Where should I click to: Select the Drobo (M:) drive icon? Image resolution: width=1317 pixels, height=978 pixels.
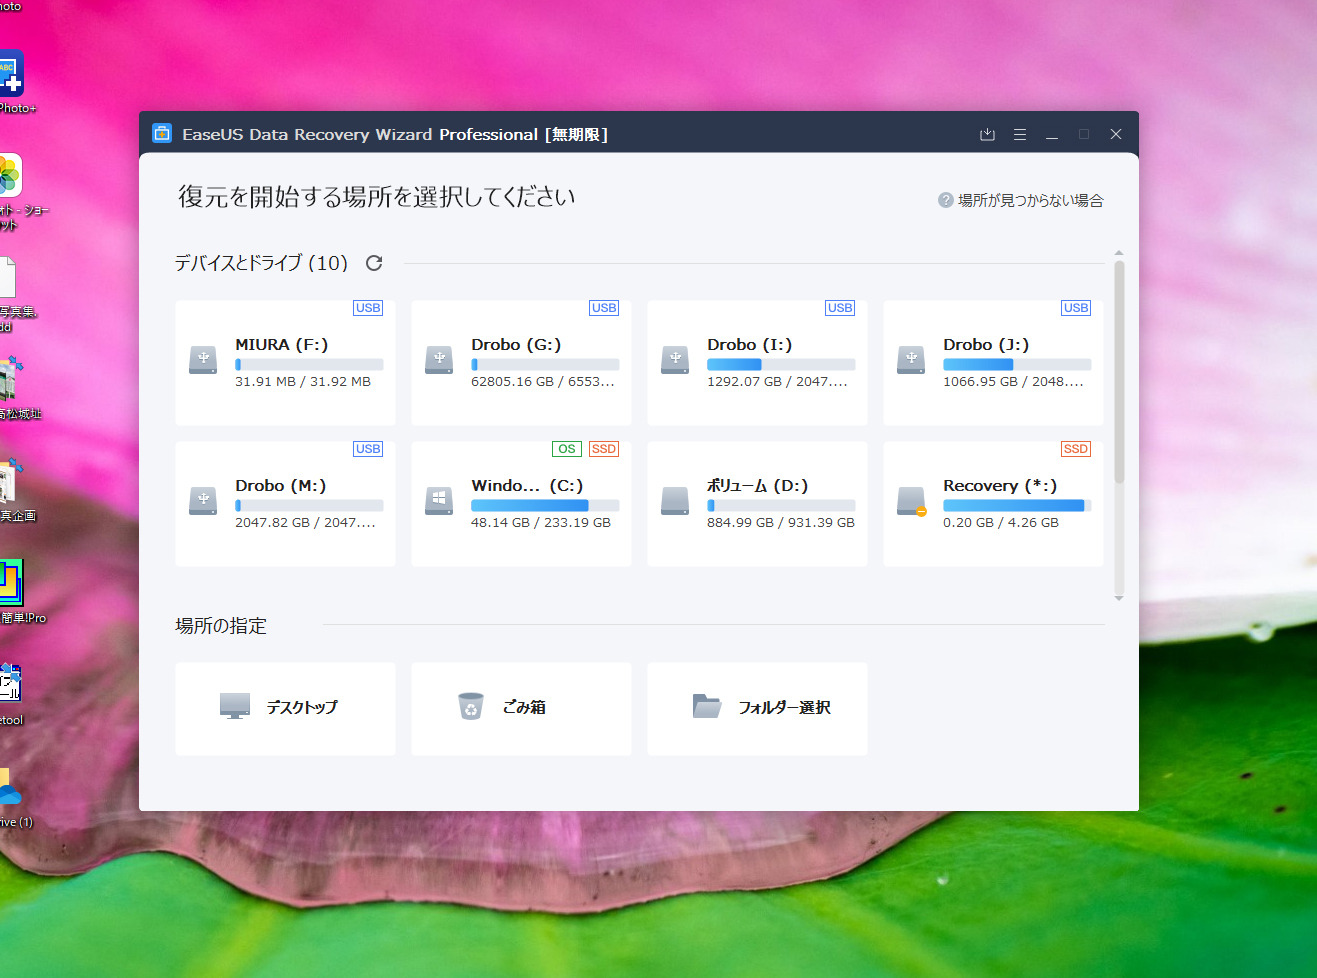click(x=203, y=501)
